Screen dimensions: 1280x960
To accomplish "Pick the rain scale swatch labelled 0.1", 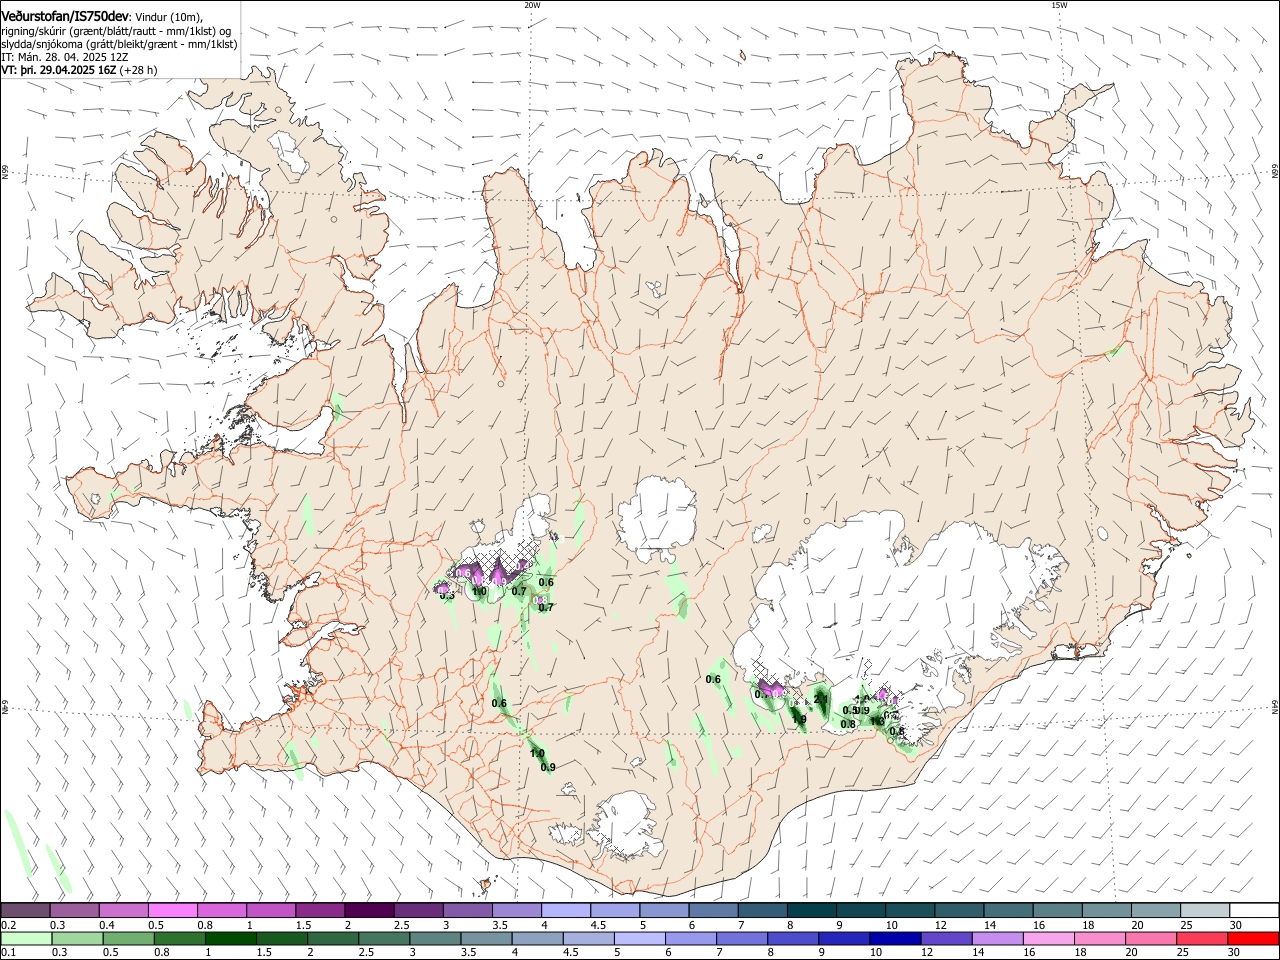I will pyautogui.click(x=26, y=939).
